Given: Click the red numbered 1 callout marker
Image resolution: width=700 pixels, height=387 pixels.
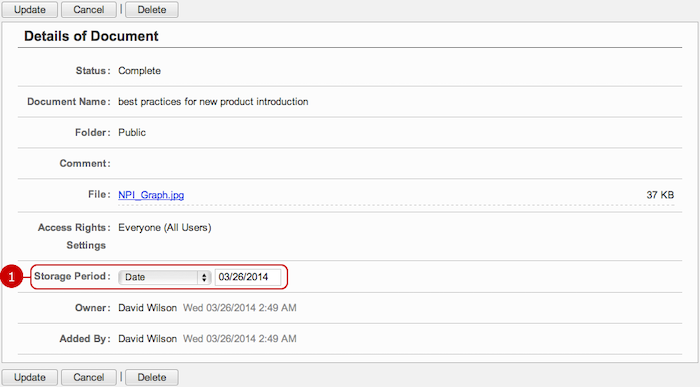Looking at the screenshot, I should 12,277.
